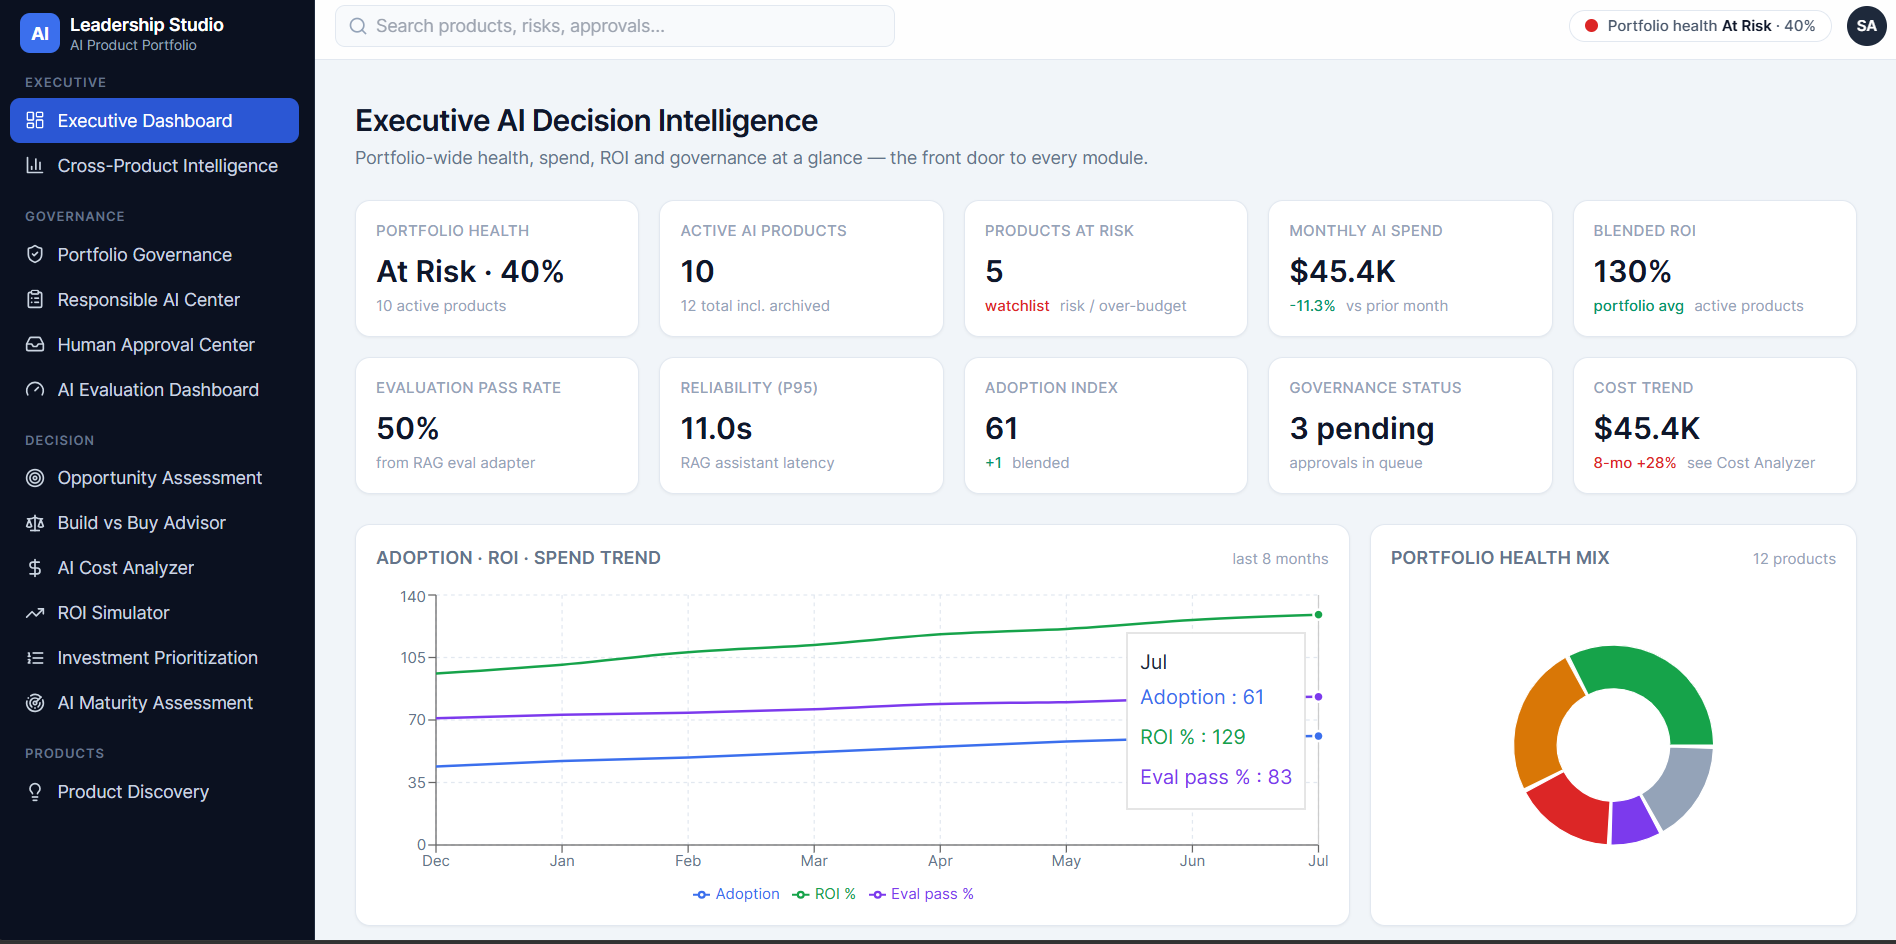Navigate to ROI Simulator
1896x944 pixels.
(x=154, y=613)
